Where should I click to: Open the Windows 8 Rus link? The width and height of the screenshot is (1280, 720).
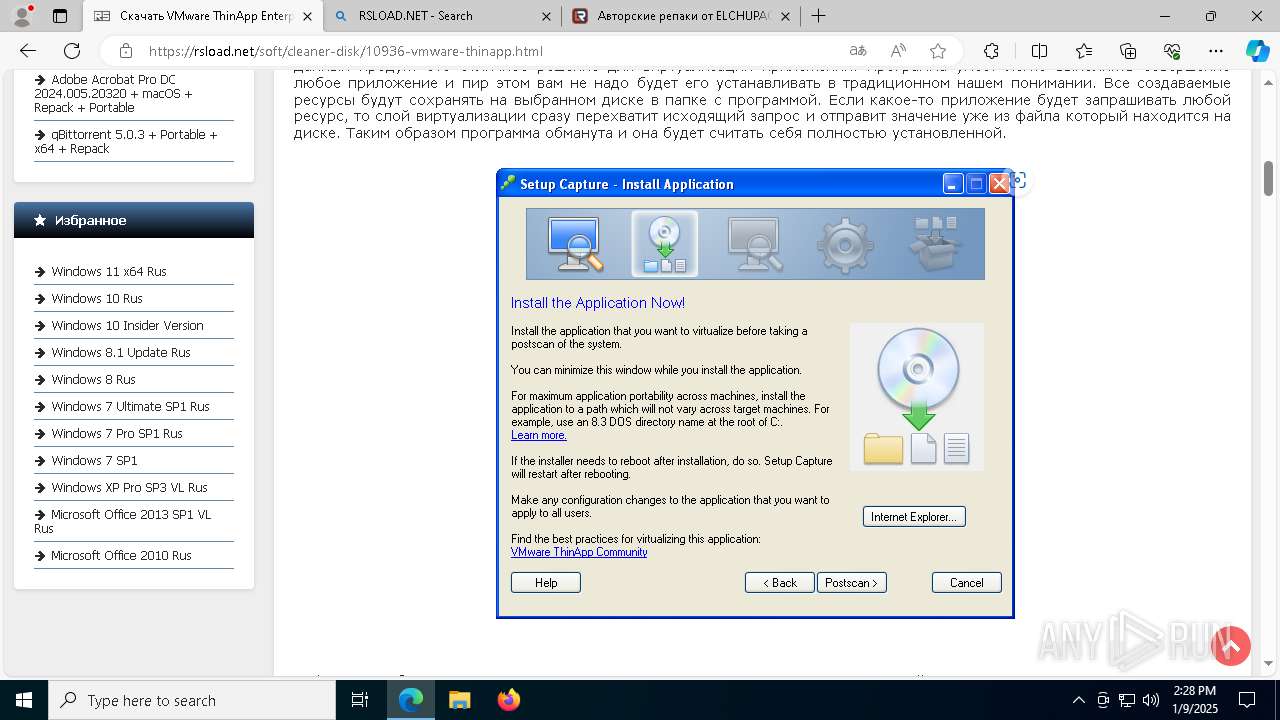(93, 380)
